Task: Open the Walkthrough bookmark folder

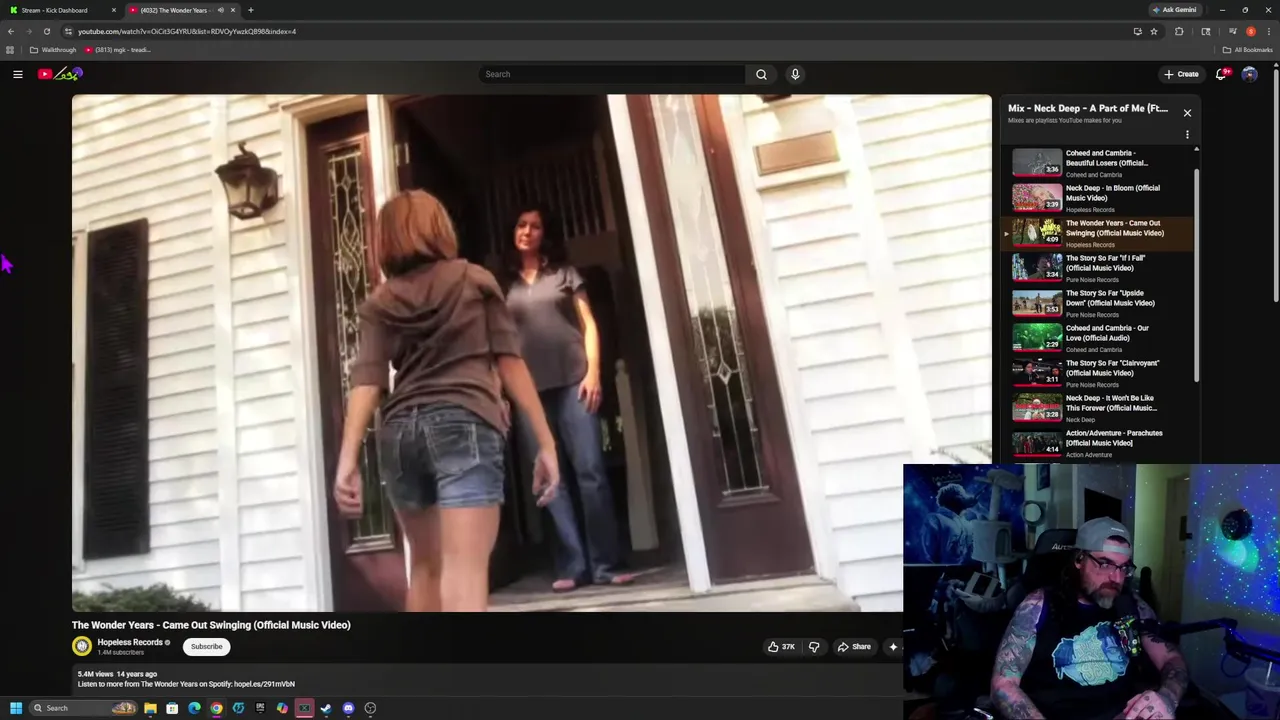Action: tap(53, 50)
